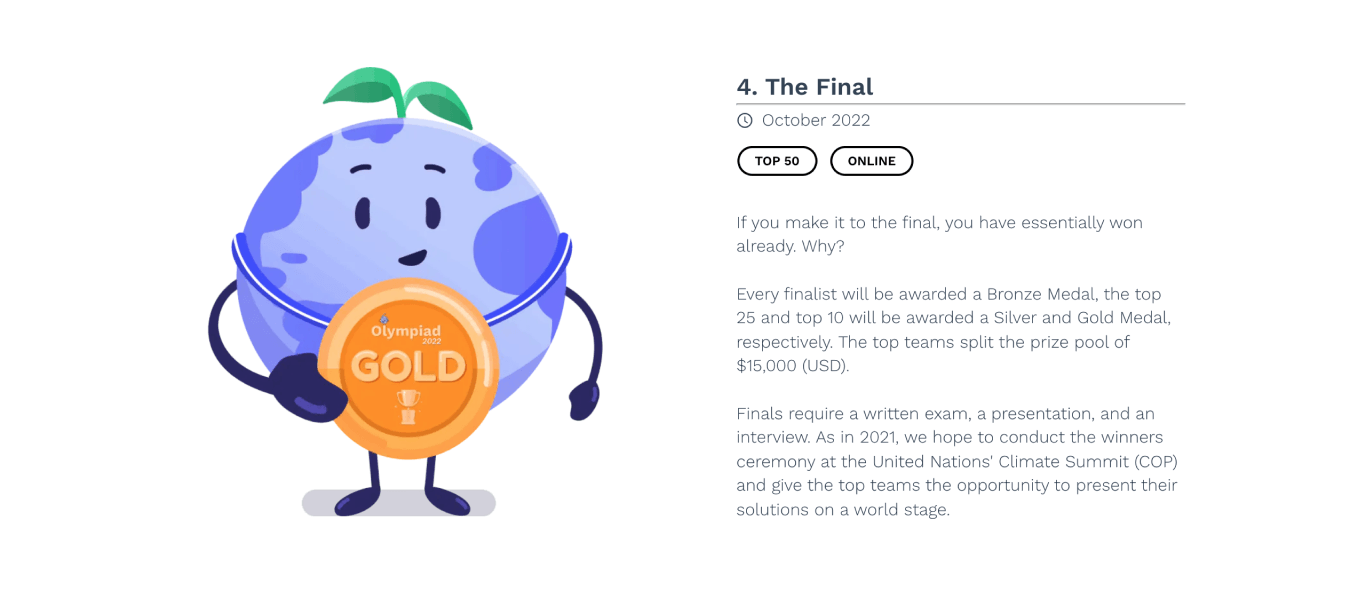Select the TOP 50 pill badge

tap(777, 161)
